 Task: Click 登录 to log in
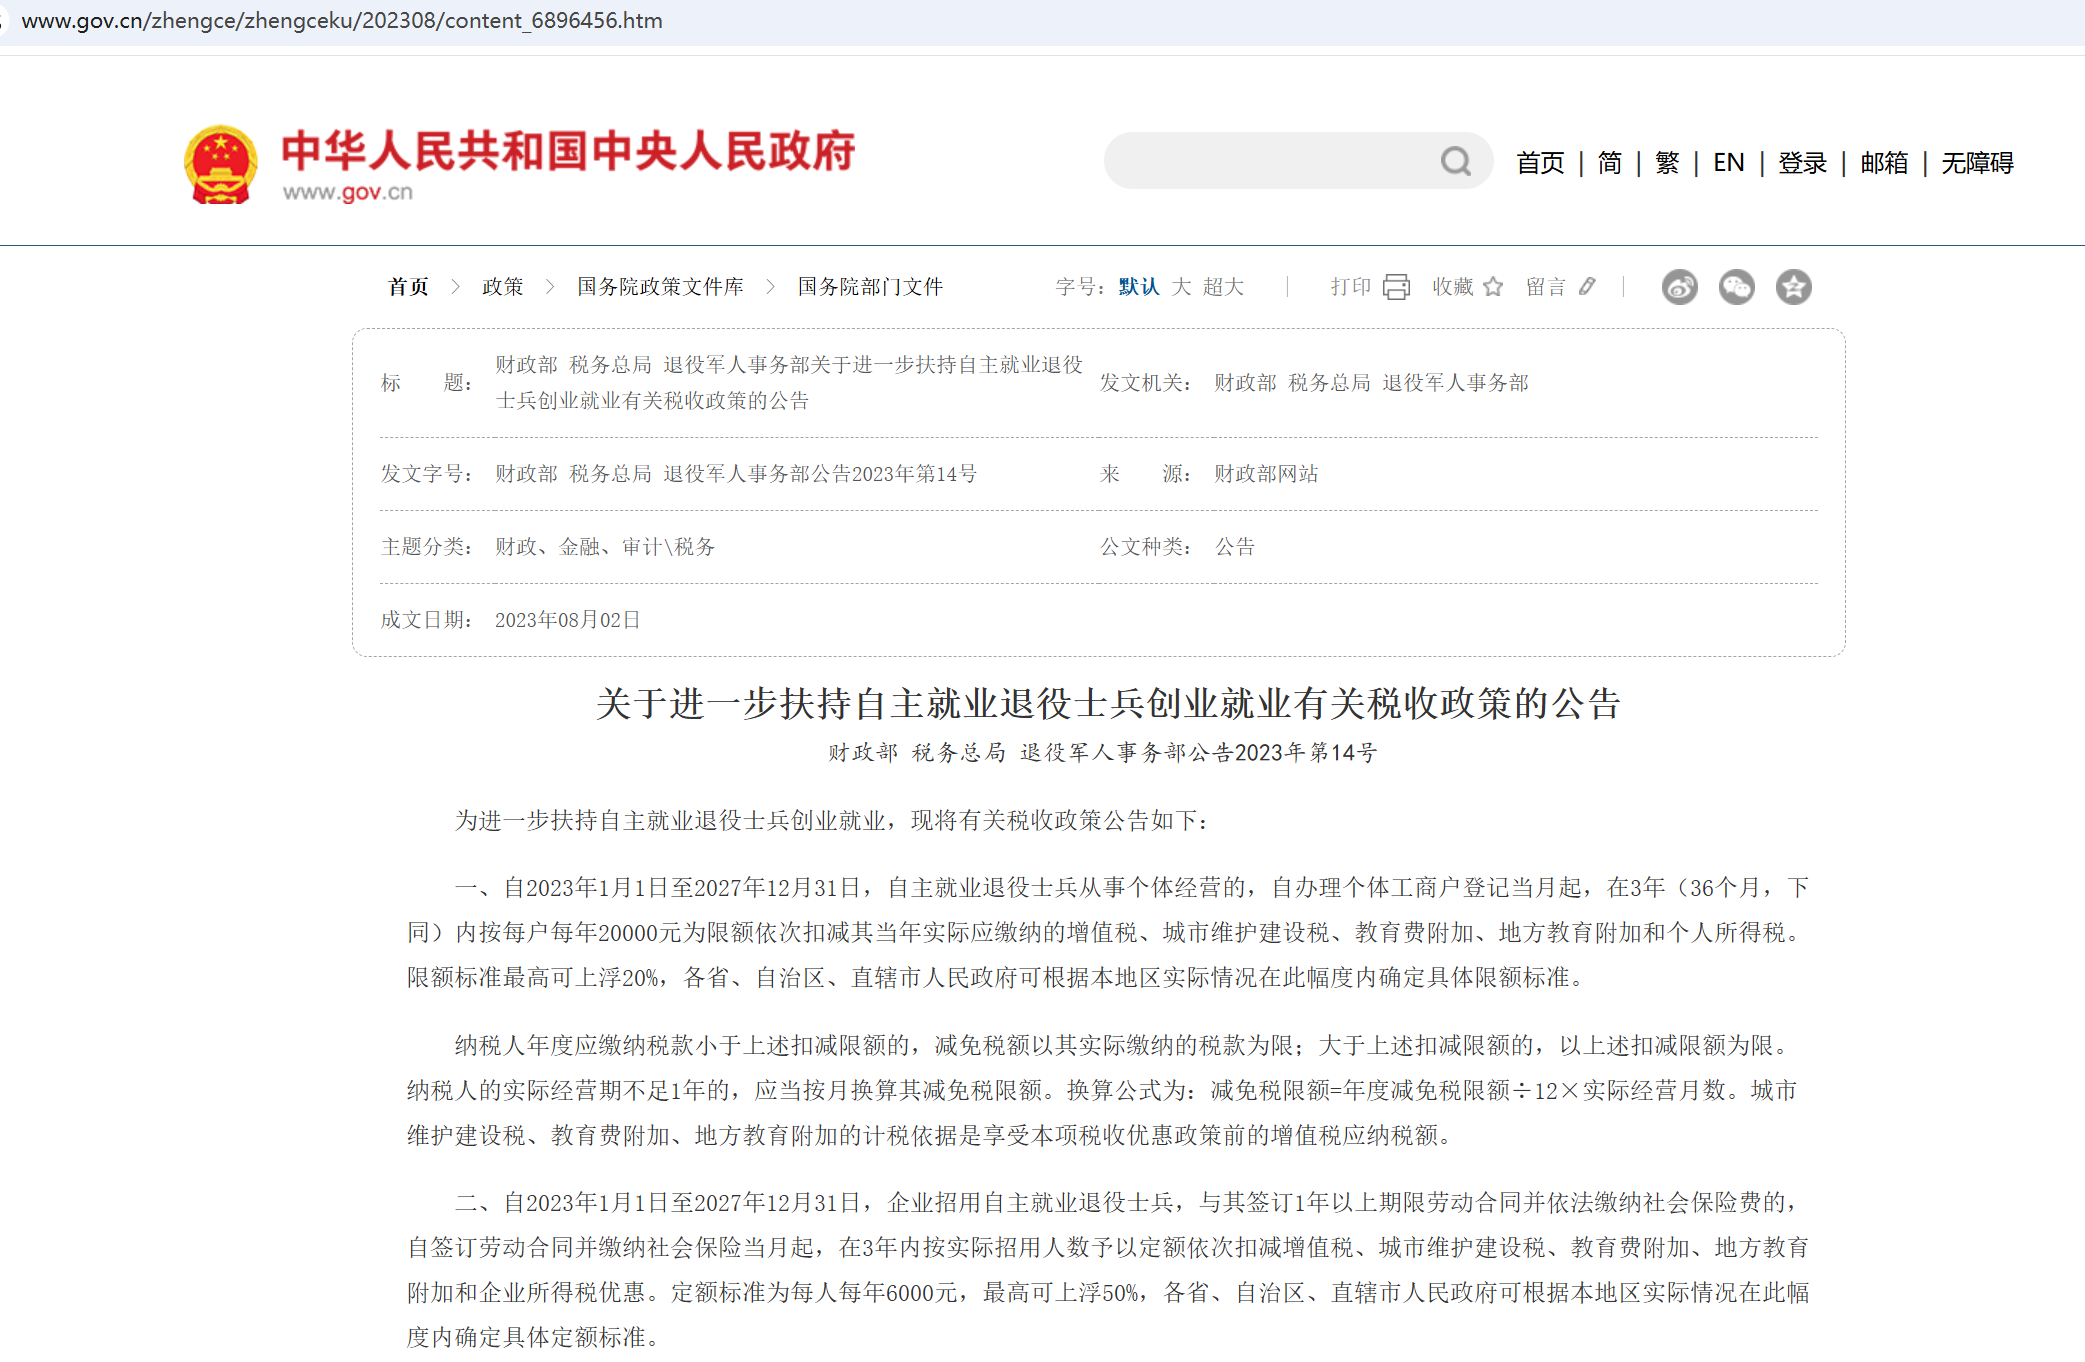click(1801, 162)
